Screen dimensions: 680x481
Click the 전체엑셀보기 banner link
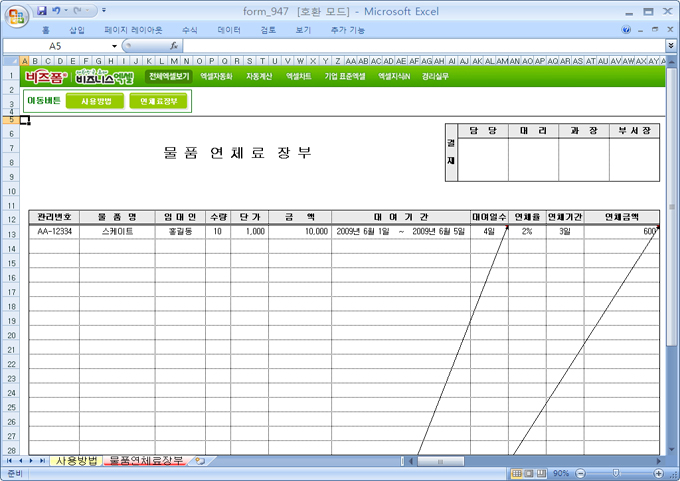tap(169, 76)
